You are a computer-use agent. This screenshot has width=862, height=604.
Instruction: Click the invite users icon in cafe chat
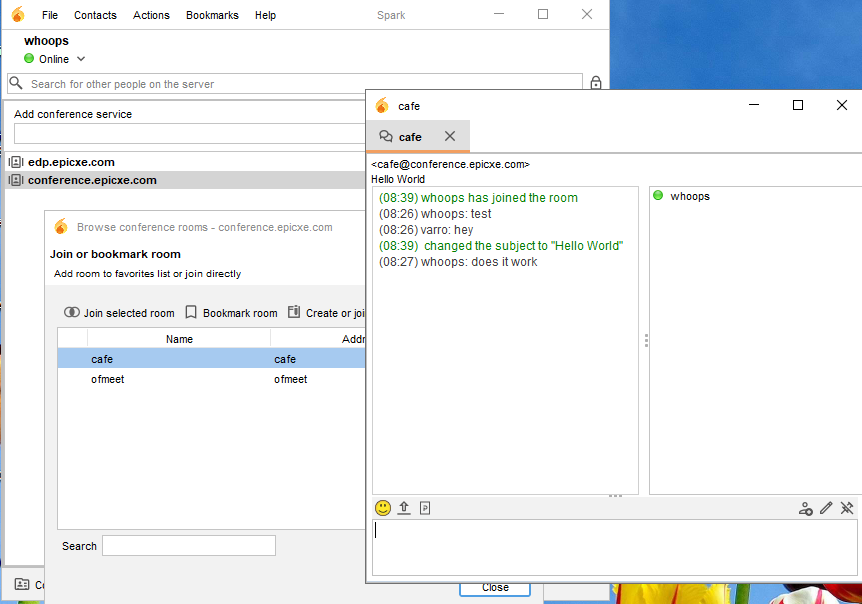tap(805, 508)
